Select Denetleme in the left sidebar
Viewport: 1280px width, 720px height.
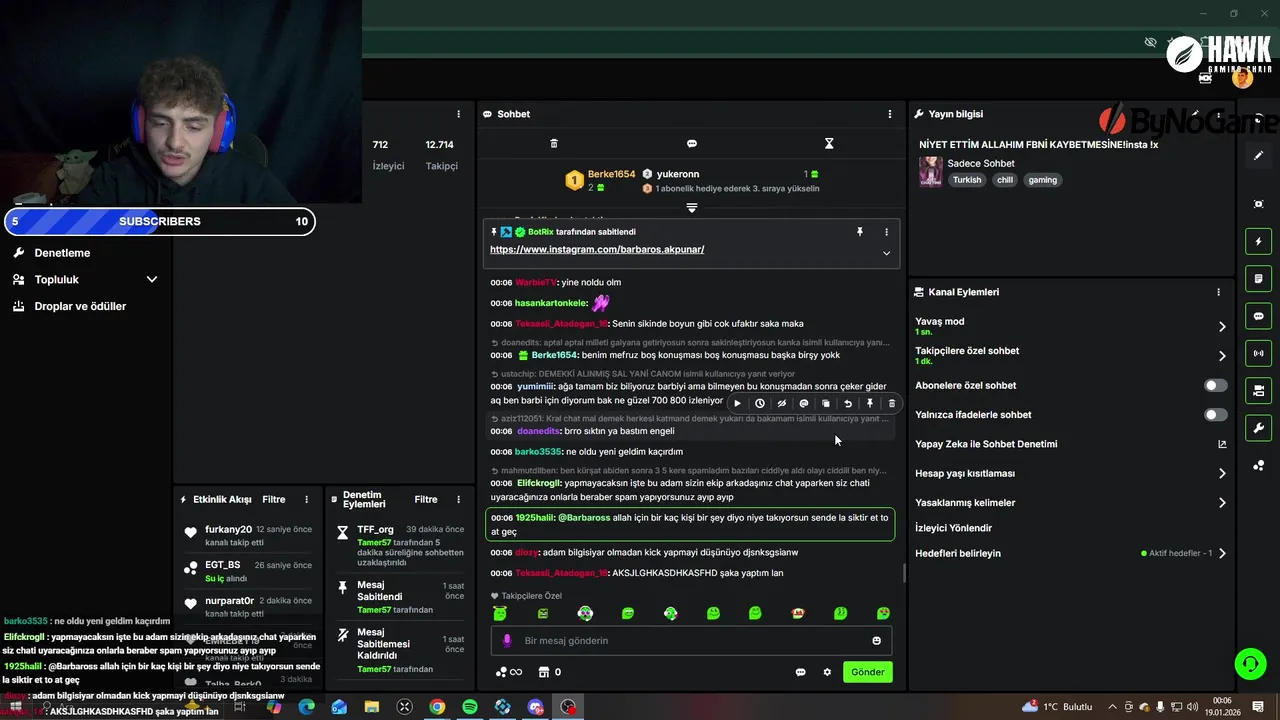point(62,253)
